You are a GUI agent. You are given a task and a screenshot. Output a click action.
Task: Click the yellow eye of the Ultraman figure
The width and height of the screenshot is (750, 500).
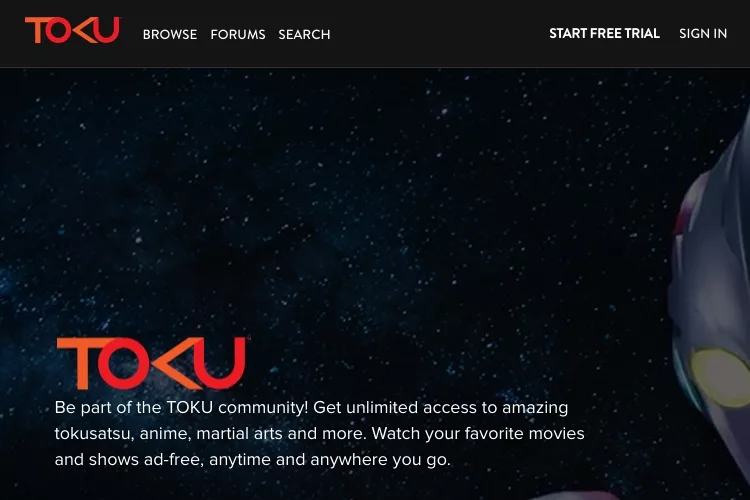pos(721,378)
